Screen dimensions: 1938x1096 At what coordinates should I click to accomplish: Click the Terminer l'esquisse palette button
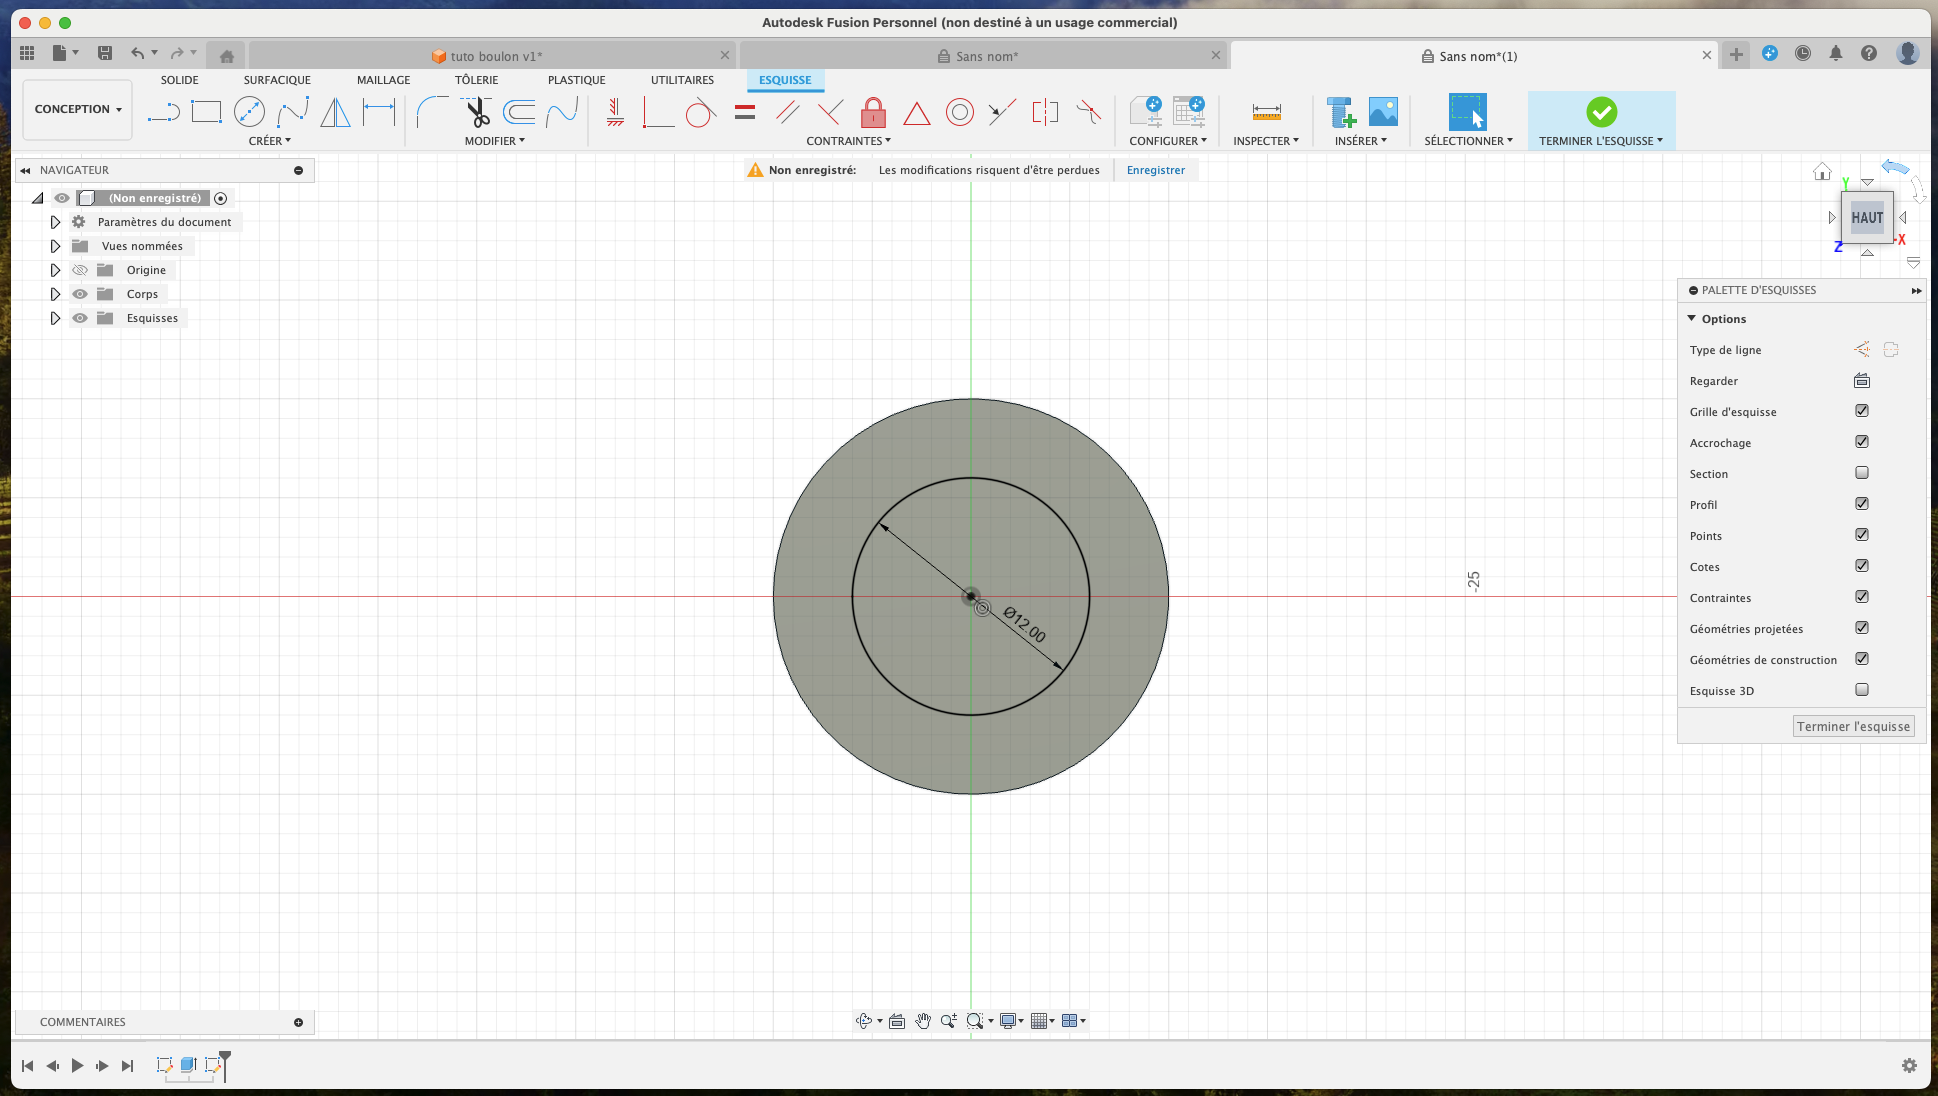(1853, 727)
